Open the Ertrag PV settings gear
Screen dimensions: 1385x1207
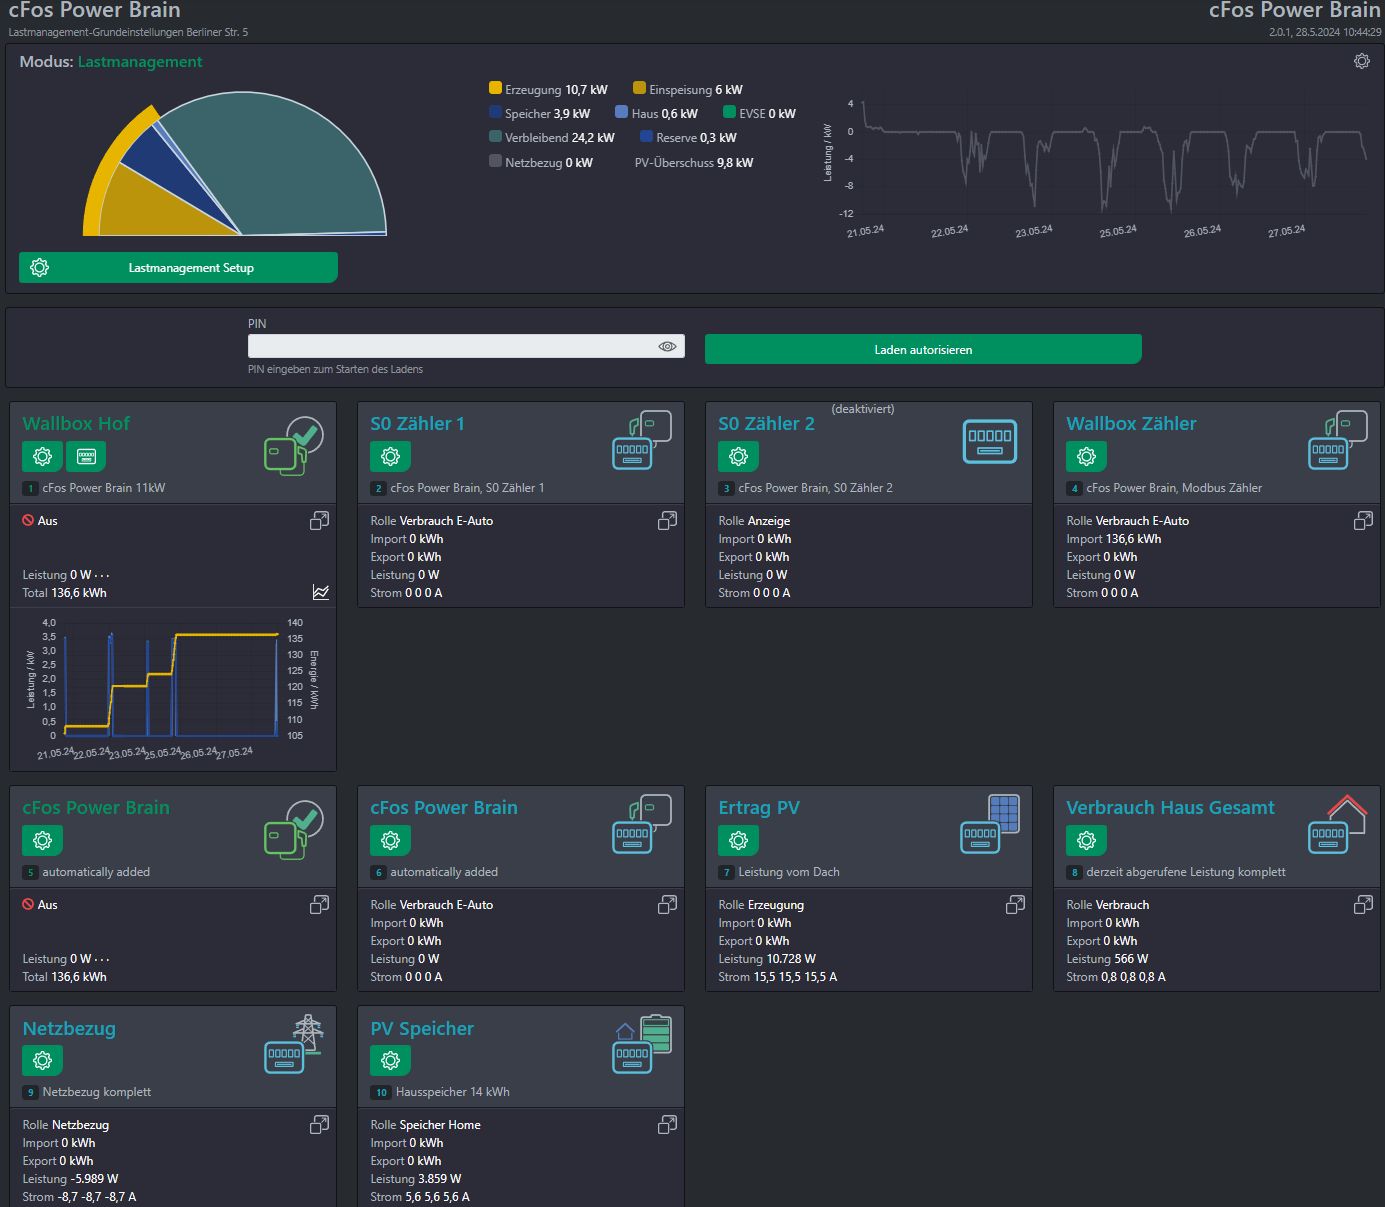coord(738,840)
